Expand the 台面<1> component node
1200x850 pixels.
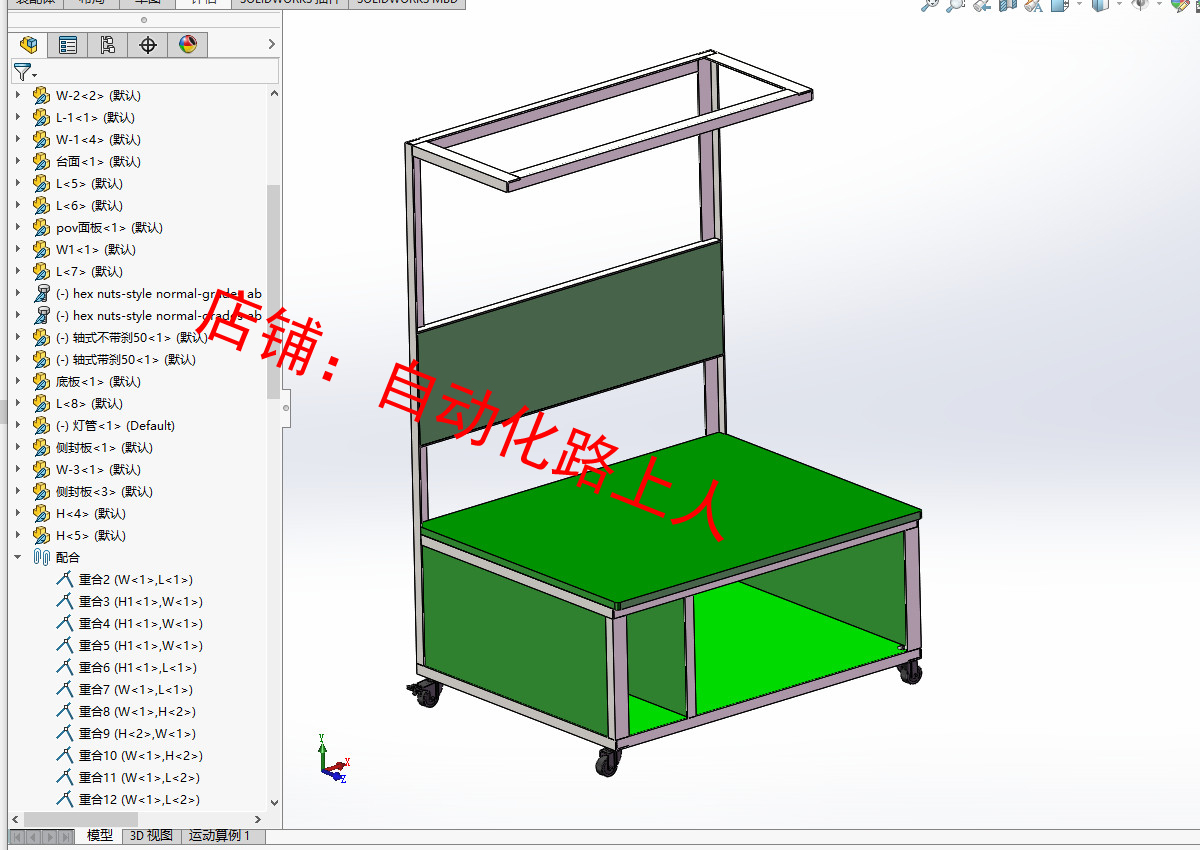[17, 162]
